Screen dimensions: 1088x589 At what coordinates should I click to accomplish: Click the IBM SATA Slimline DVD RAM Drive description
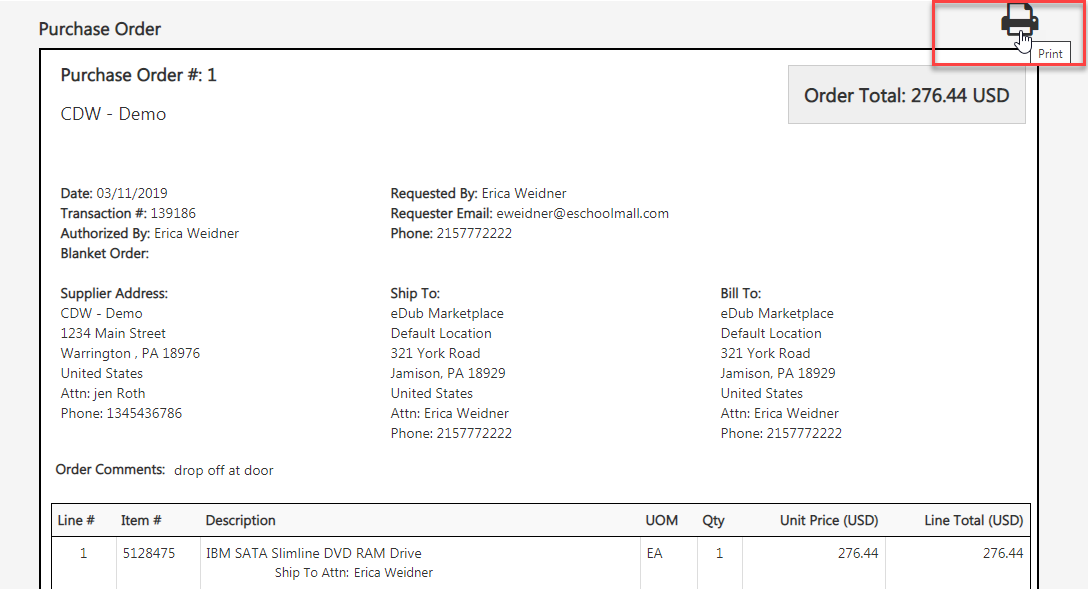pyautogui.click(x=314, y=554)
